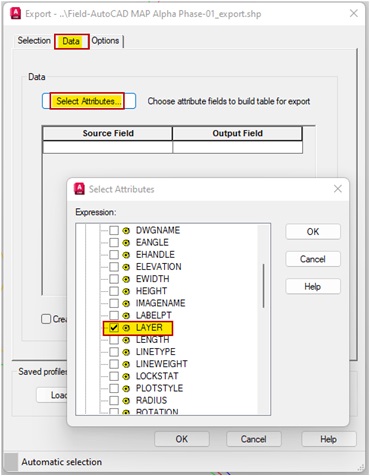The height and width of the screenshot is (476, 370).
Task: Click the attribute list vertical scrollbar
Action: [263, 286]
